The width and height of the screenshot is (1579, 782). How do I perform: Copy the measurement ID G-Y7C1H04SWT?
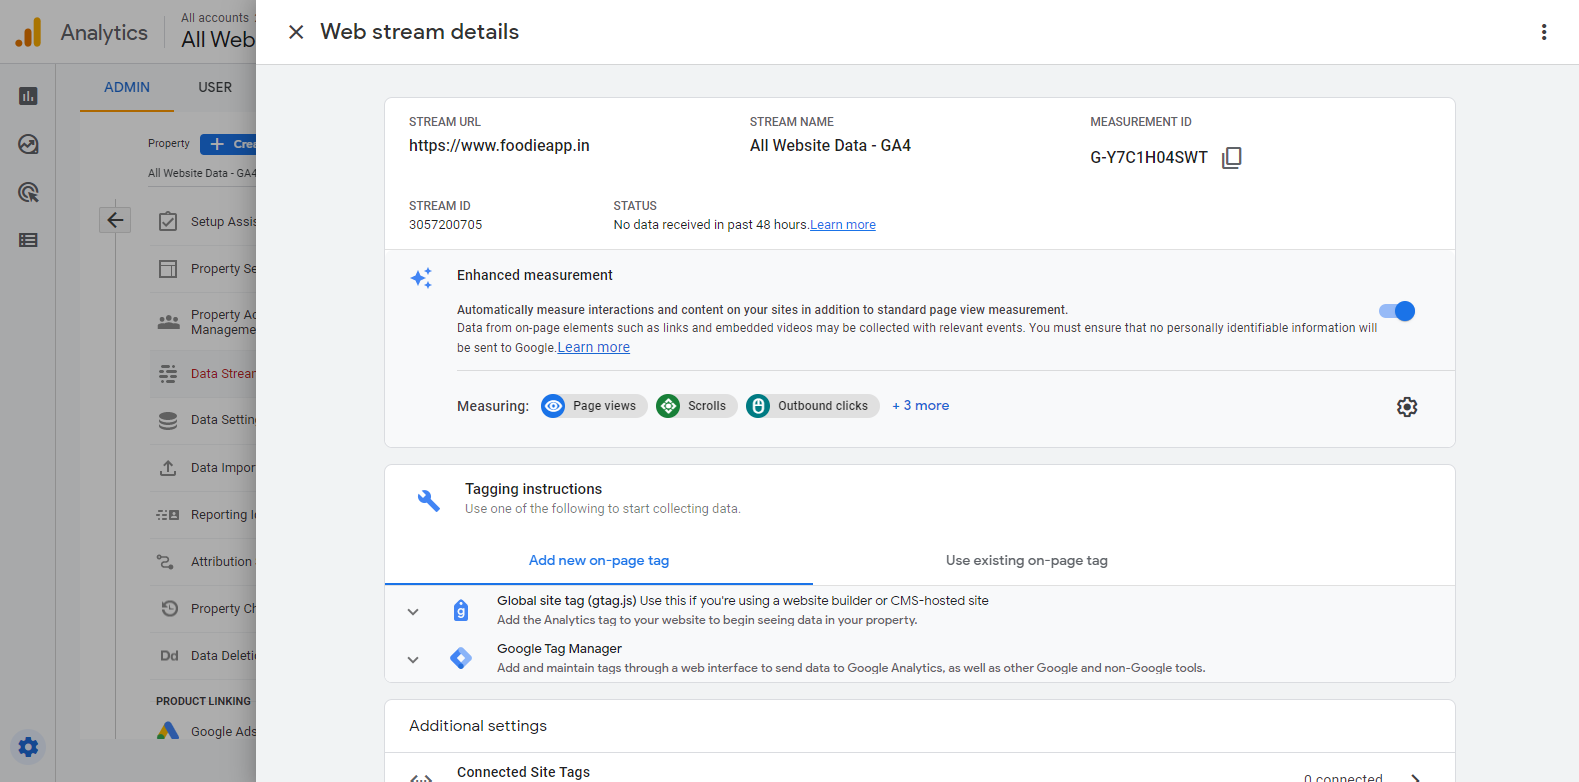tap(1232, 158)
